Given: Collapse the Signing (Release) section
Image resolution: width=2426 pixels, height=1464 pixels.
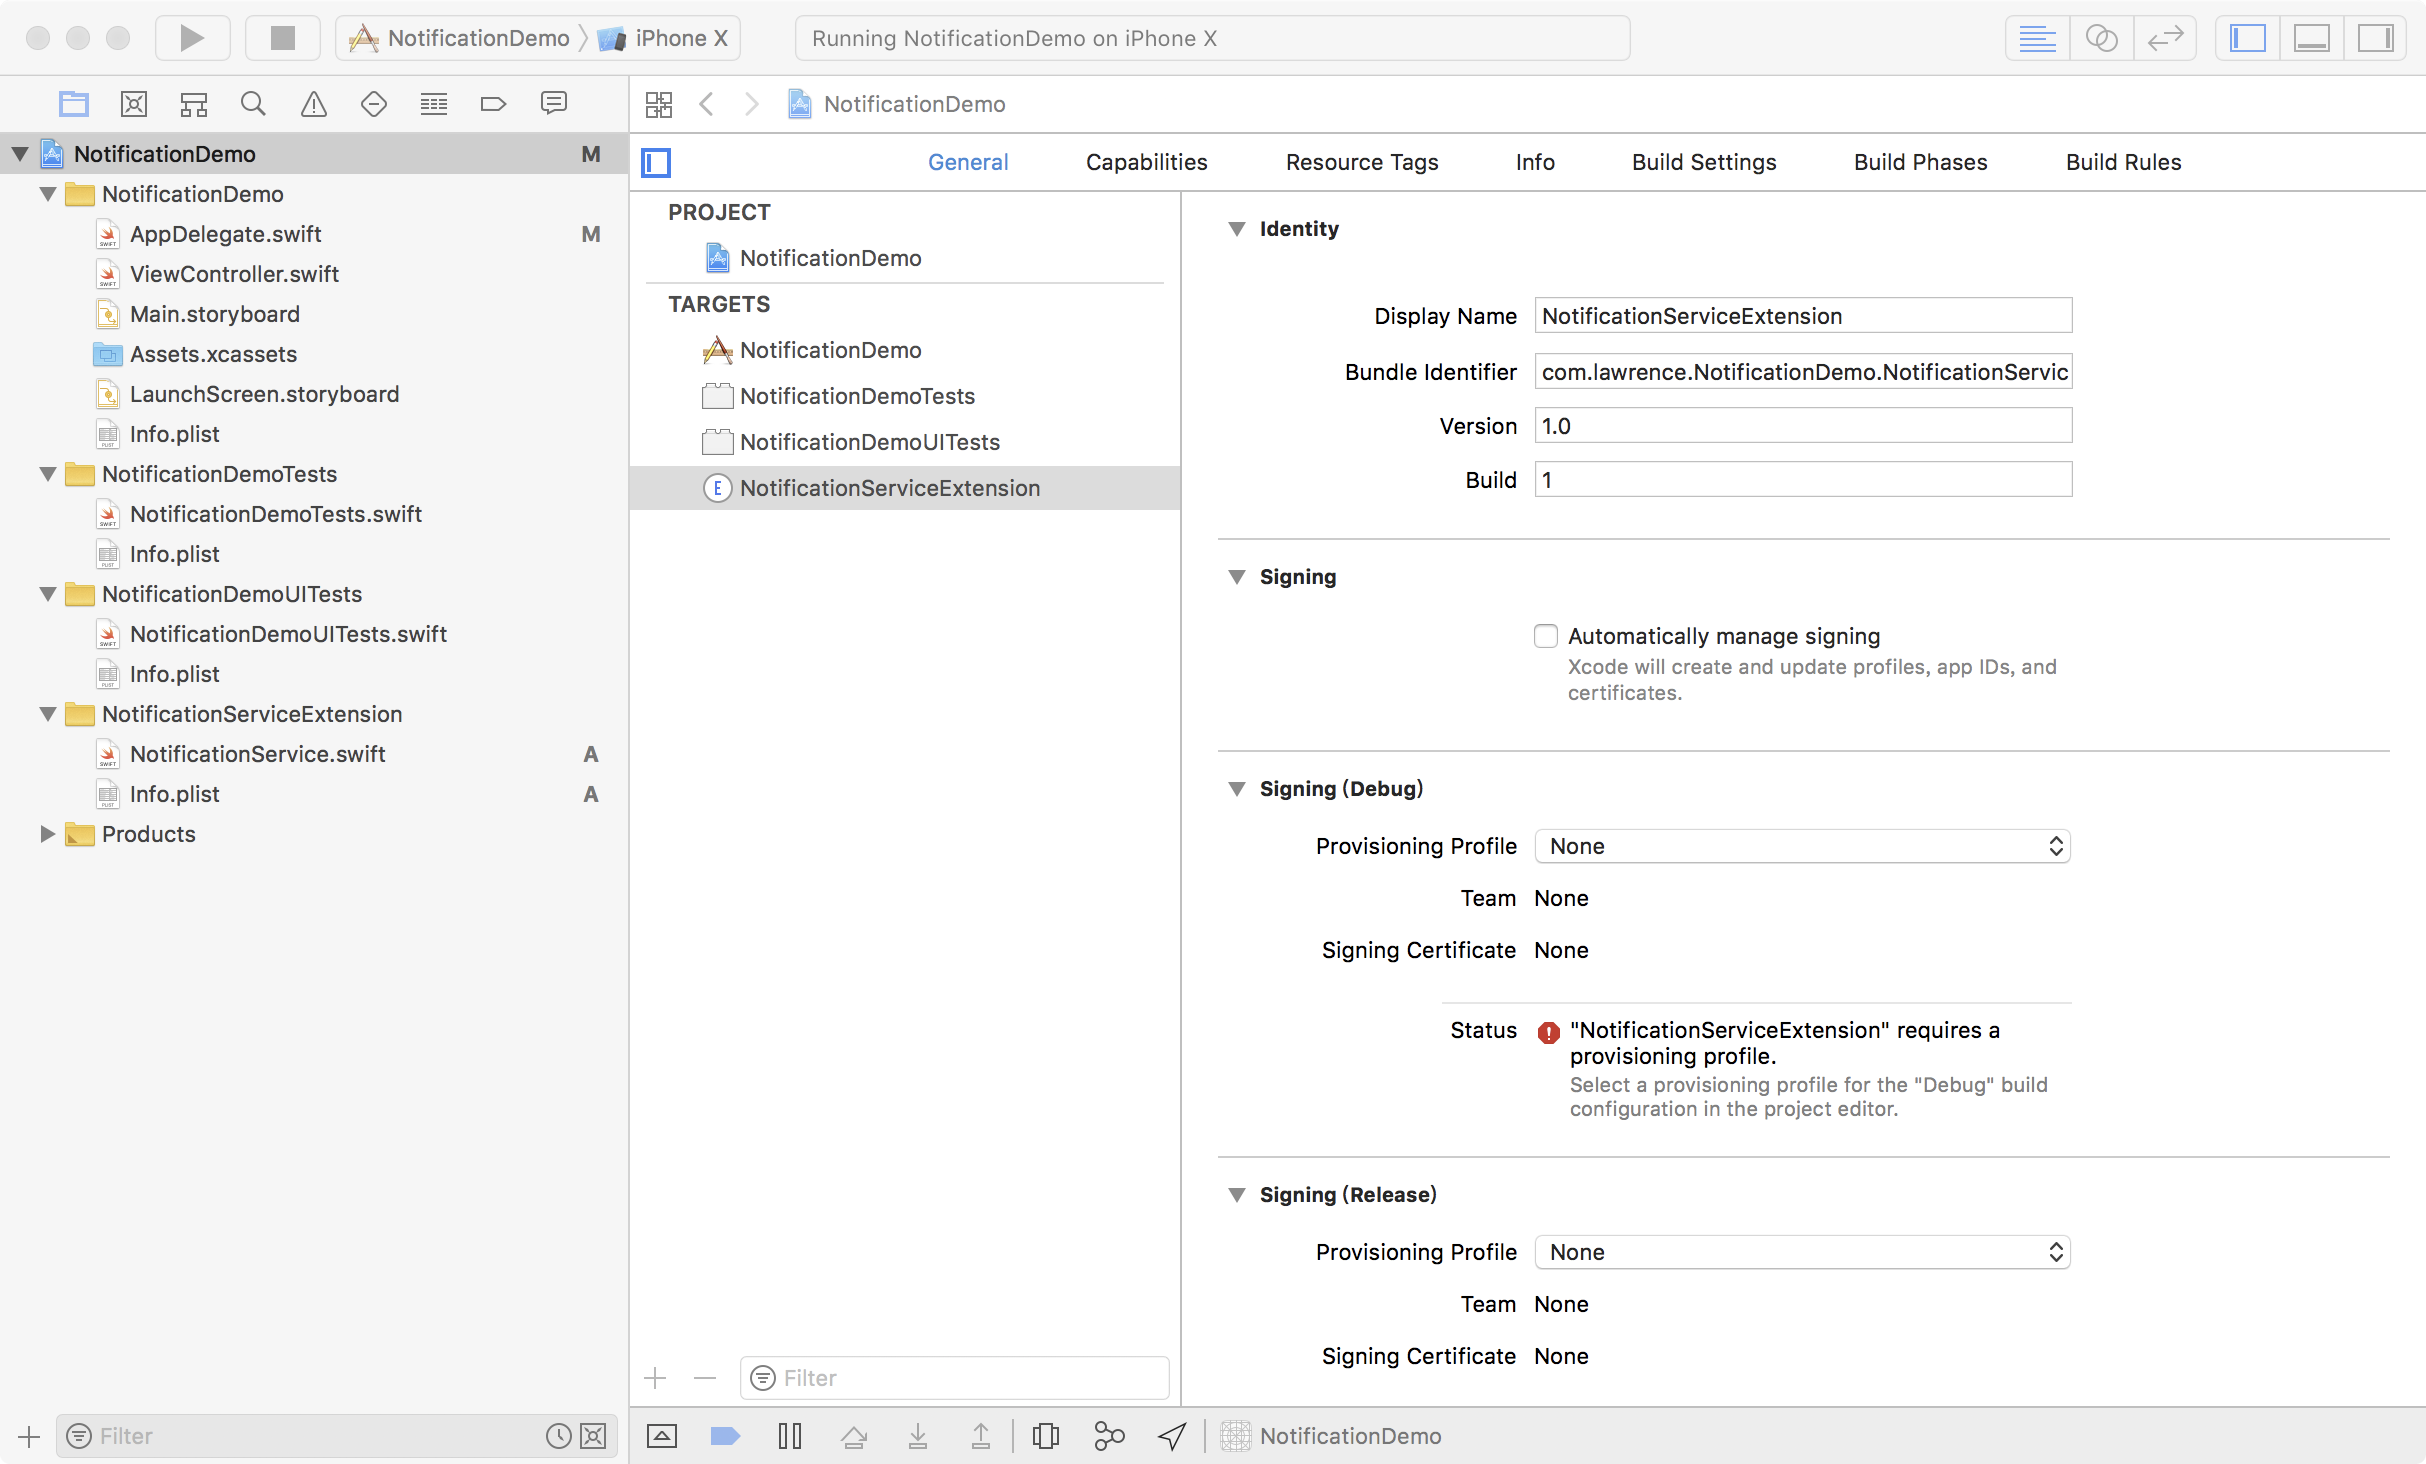Looking at the screenshot, I should [1237, 1195].
